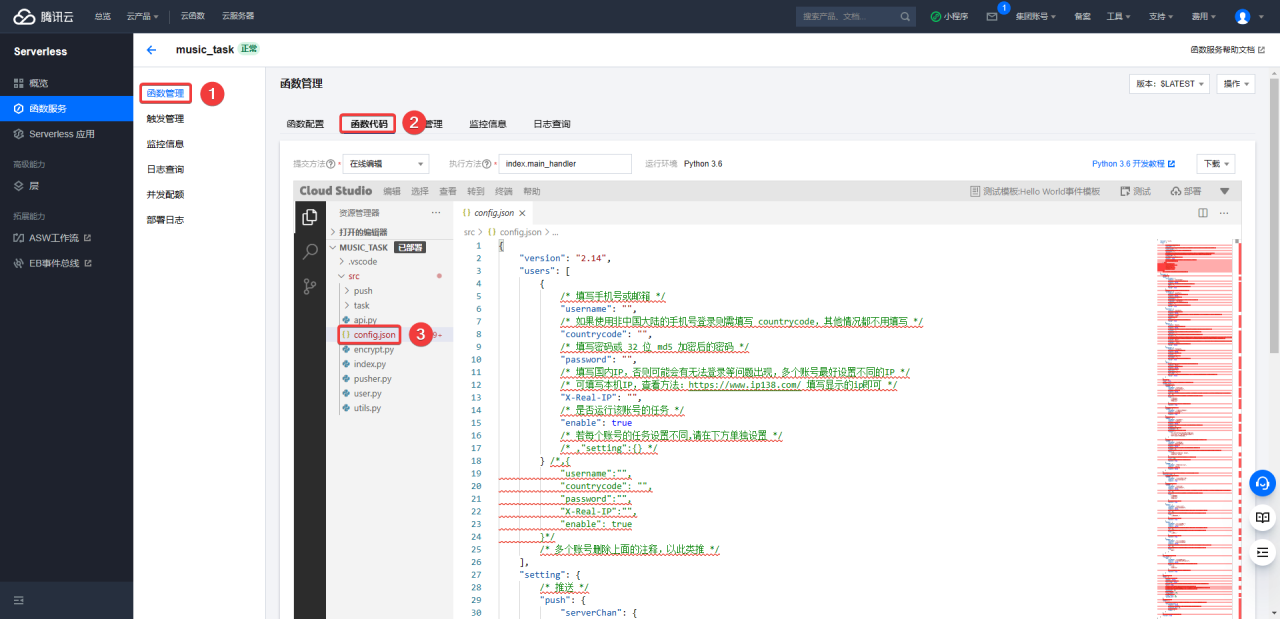Click the user avatar icon
The image size is (1280, 619).
[1242, 17]
